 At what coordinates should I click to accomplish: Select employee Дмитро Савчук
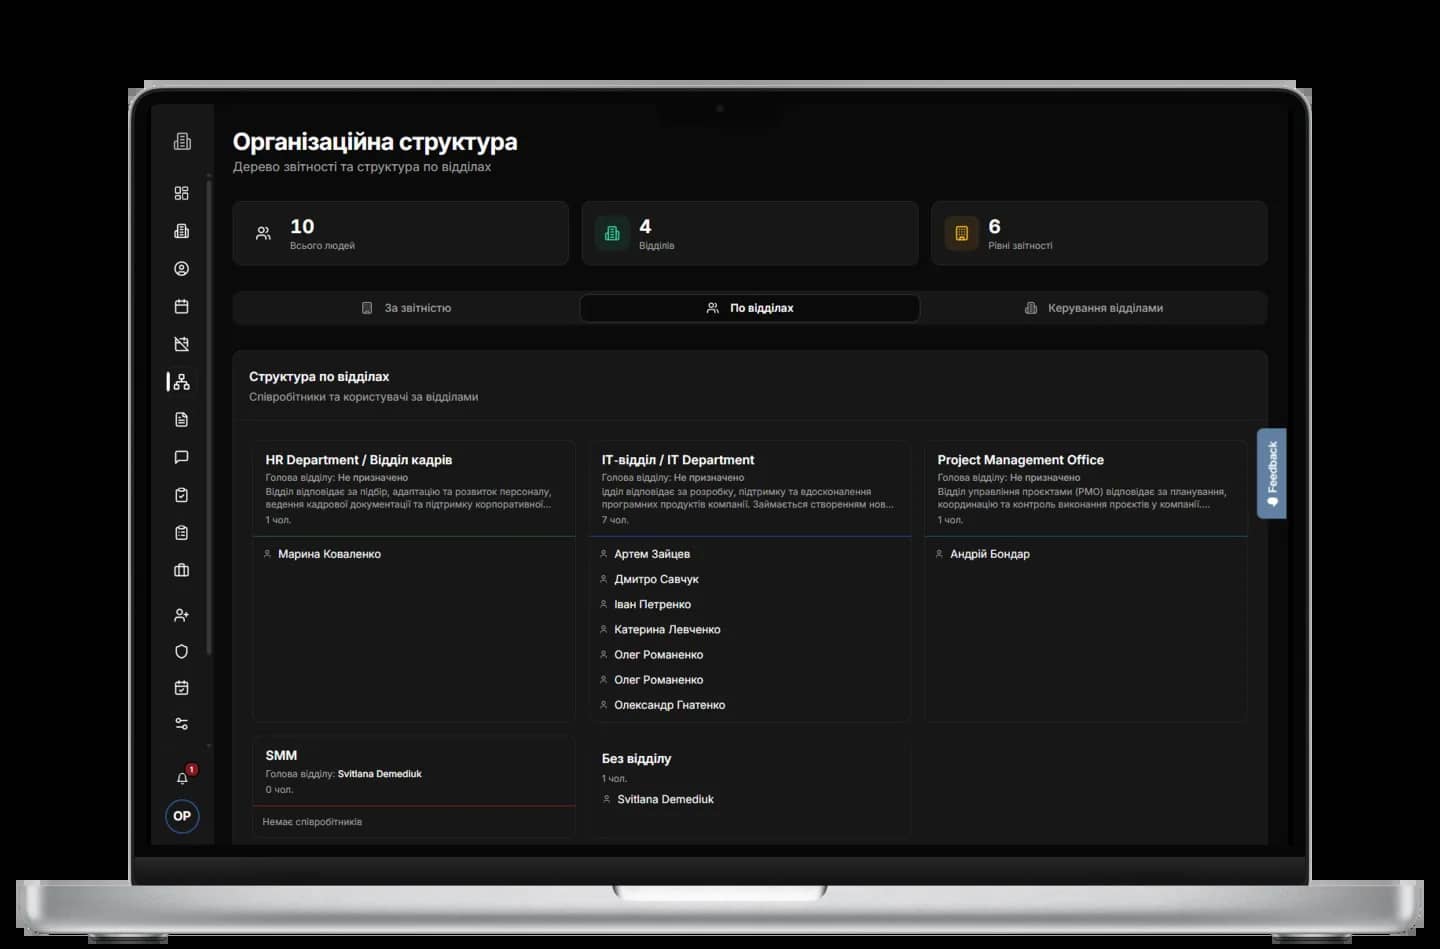[x=656, y=579]
